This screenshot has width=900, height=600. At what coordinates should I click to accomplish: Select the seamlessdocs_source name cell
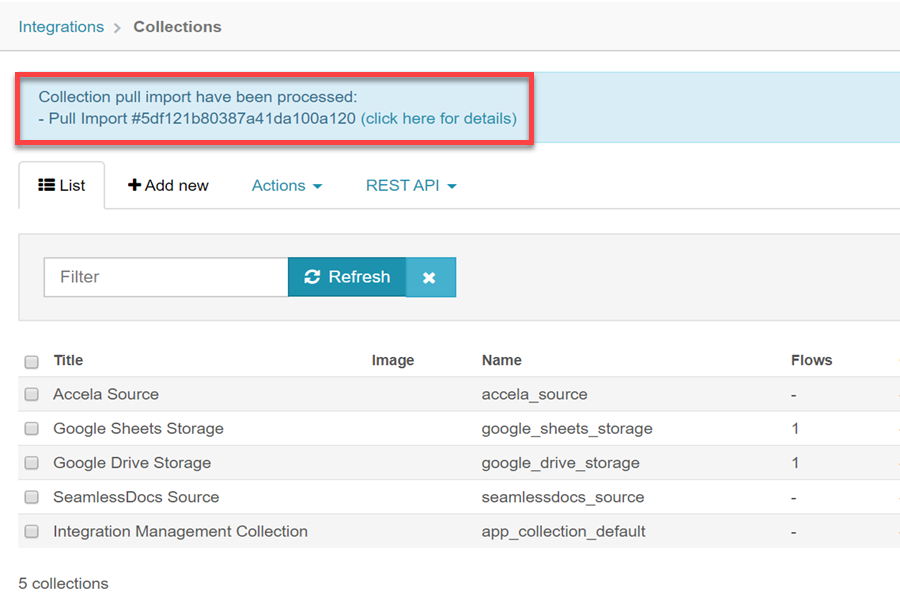point(562,497)
